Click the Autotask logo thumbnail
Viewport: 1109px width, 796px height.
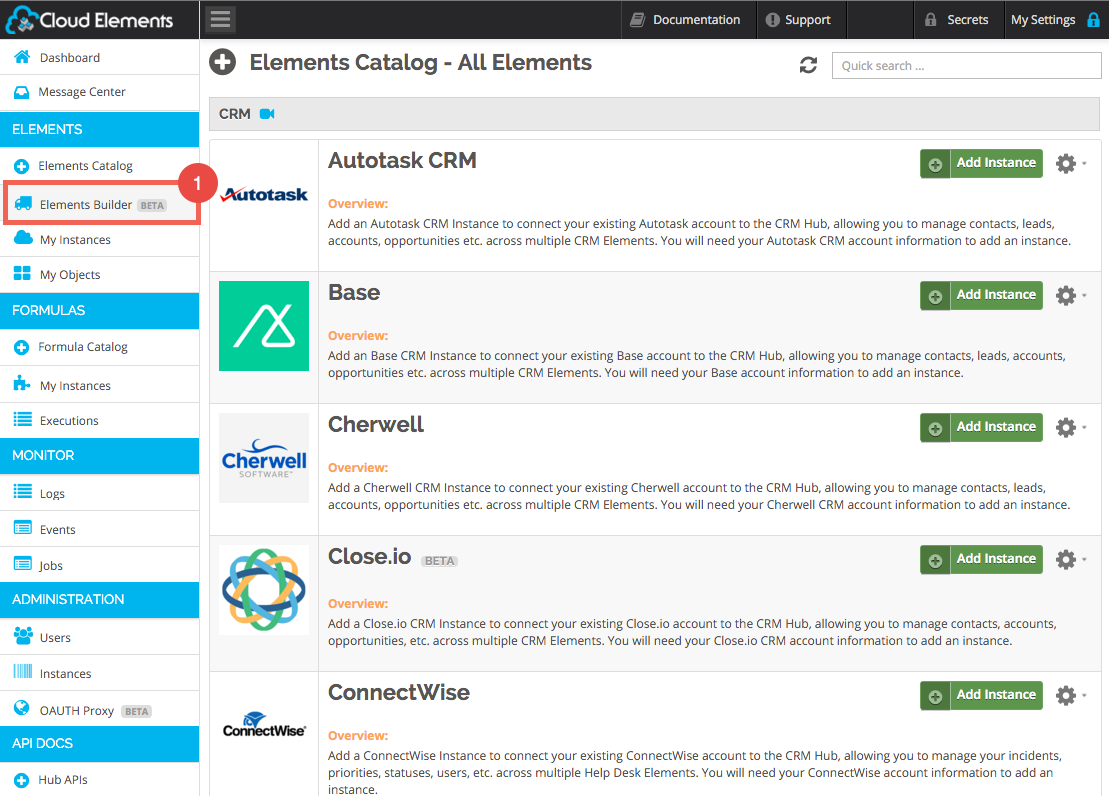click(264, 194)
